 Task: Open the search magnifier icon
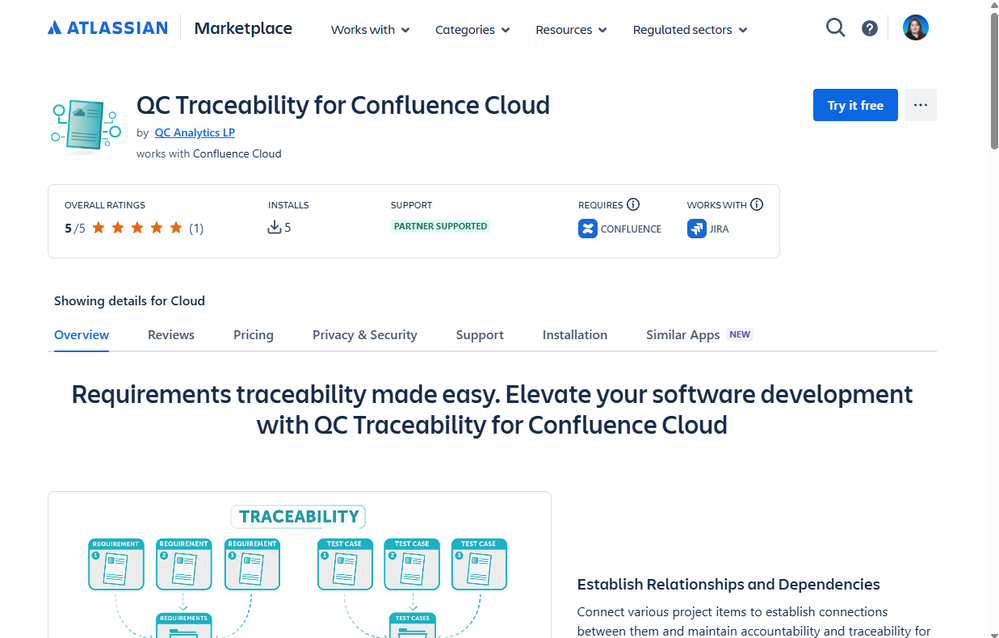[x=835, y=28]
